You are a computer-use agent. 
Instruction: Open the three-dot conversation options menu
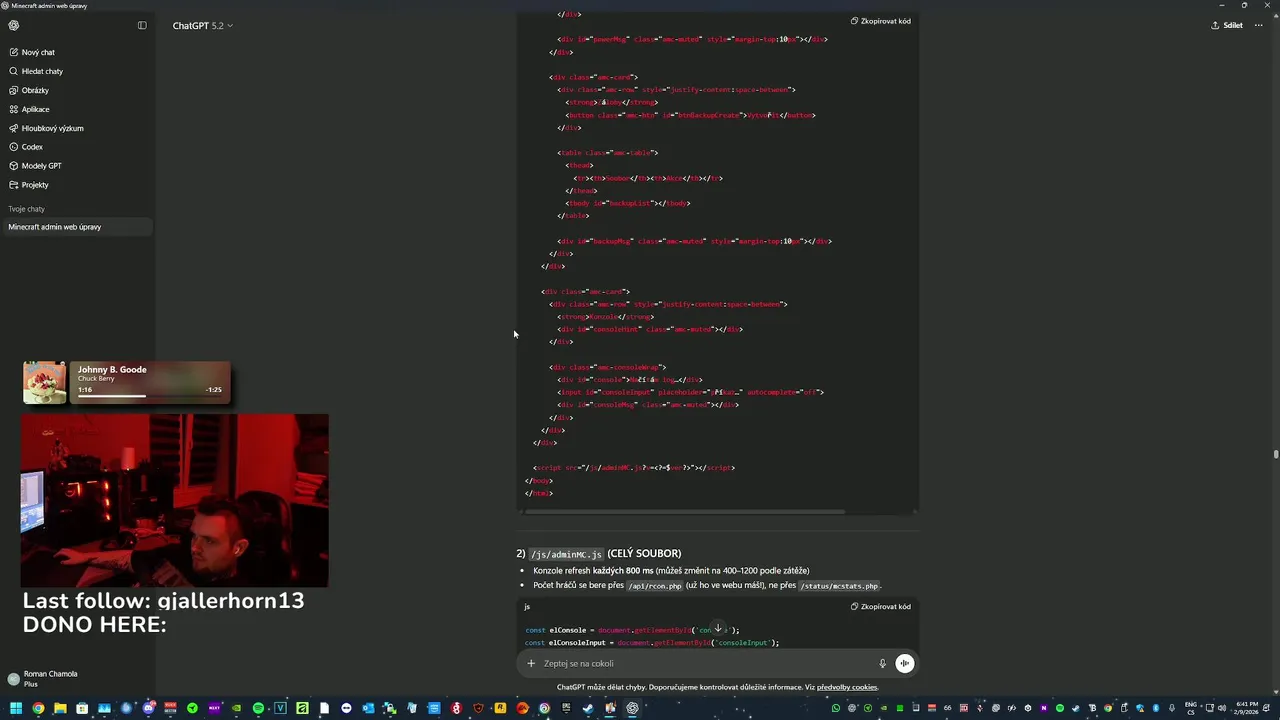click(1261, 25)
